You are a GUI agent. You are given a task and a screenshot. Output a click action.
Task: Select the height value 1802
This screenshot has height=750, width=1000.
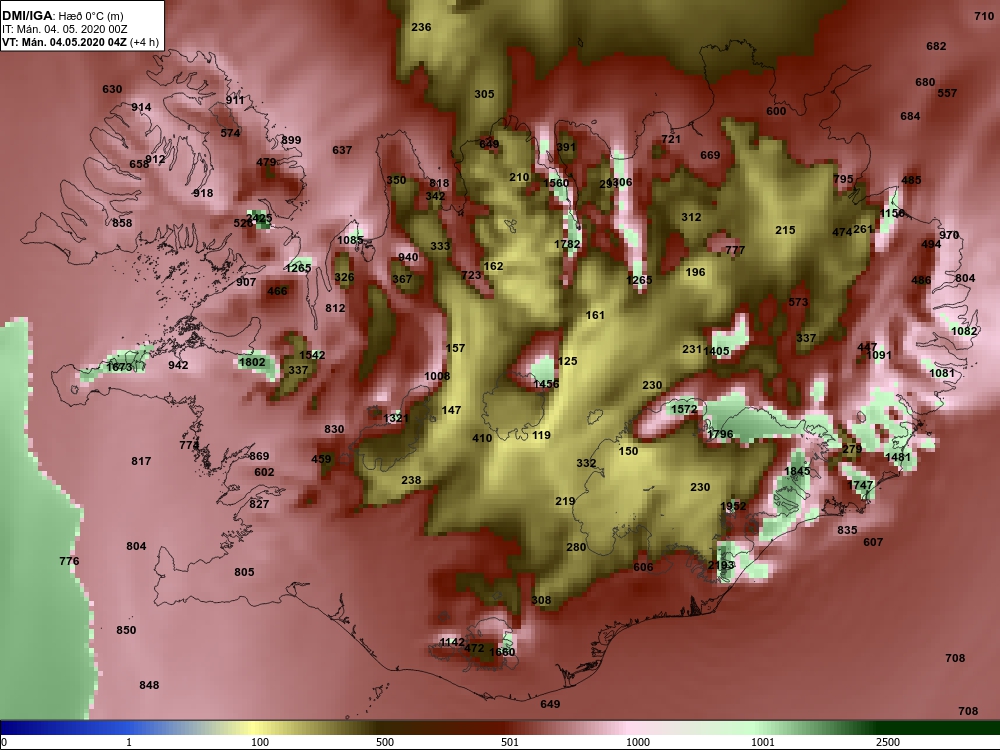click(x=252, y=362)
